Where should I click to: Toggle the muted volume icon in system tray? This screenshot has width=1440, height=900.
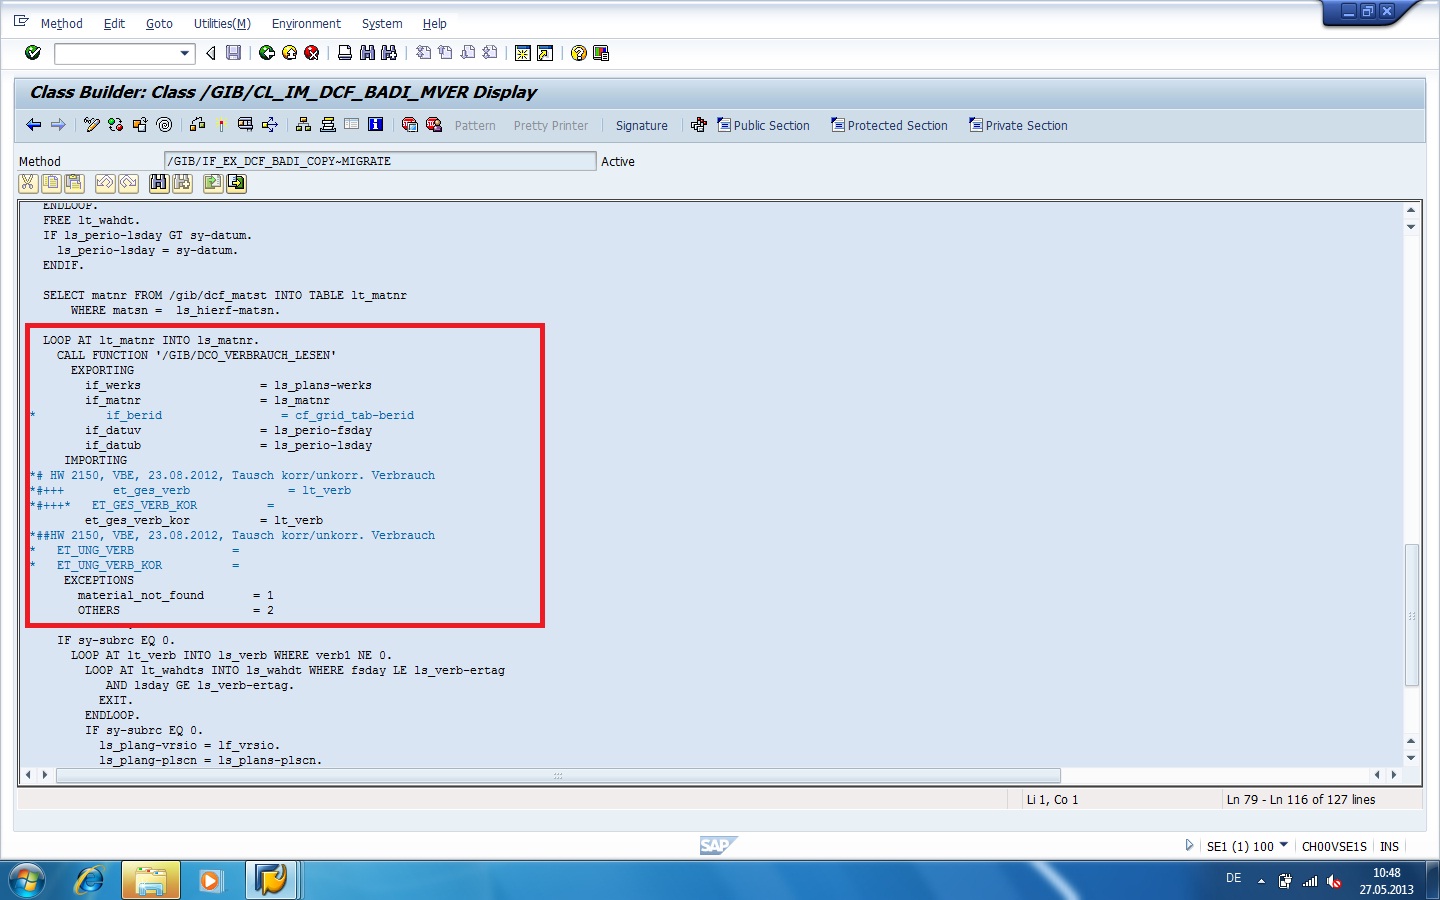click(1334, 881)
